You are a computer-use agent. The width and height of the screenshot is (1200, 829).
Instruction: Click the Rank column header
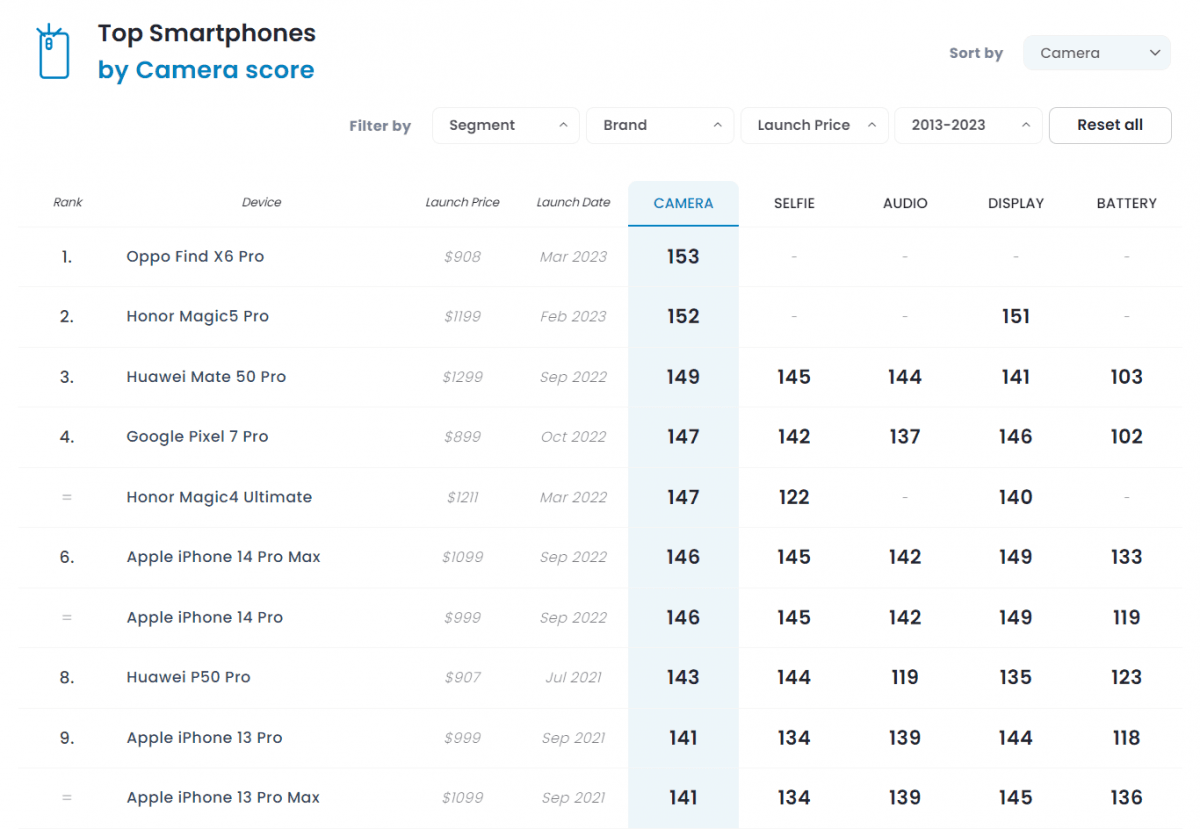68,202
